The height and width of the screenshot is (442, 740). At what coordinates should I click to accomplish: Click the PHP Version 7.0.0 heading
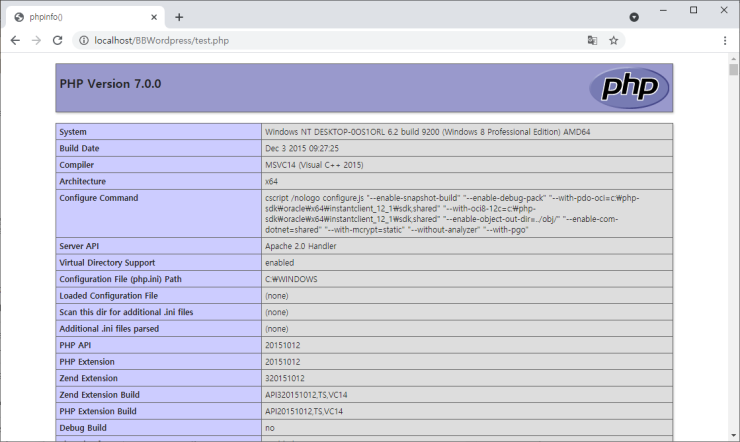click(110, 84)
